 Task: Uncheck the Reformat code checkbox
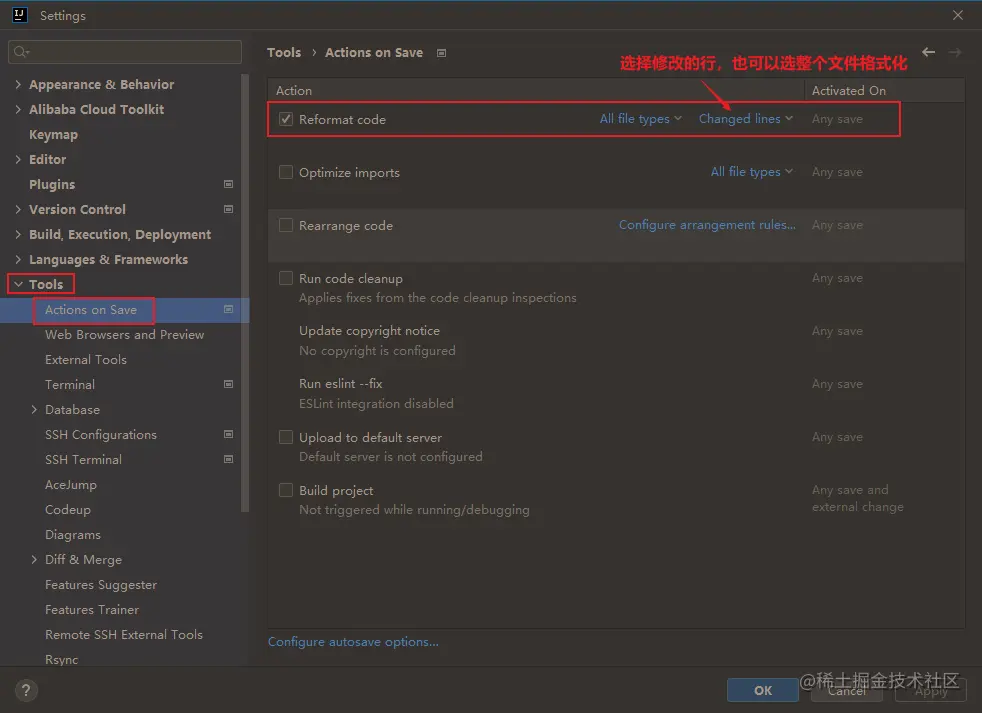(x=286, y=119)
